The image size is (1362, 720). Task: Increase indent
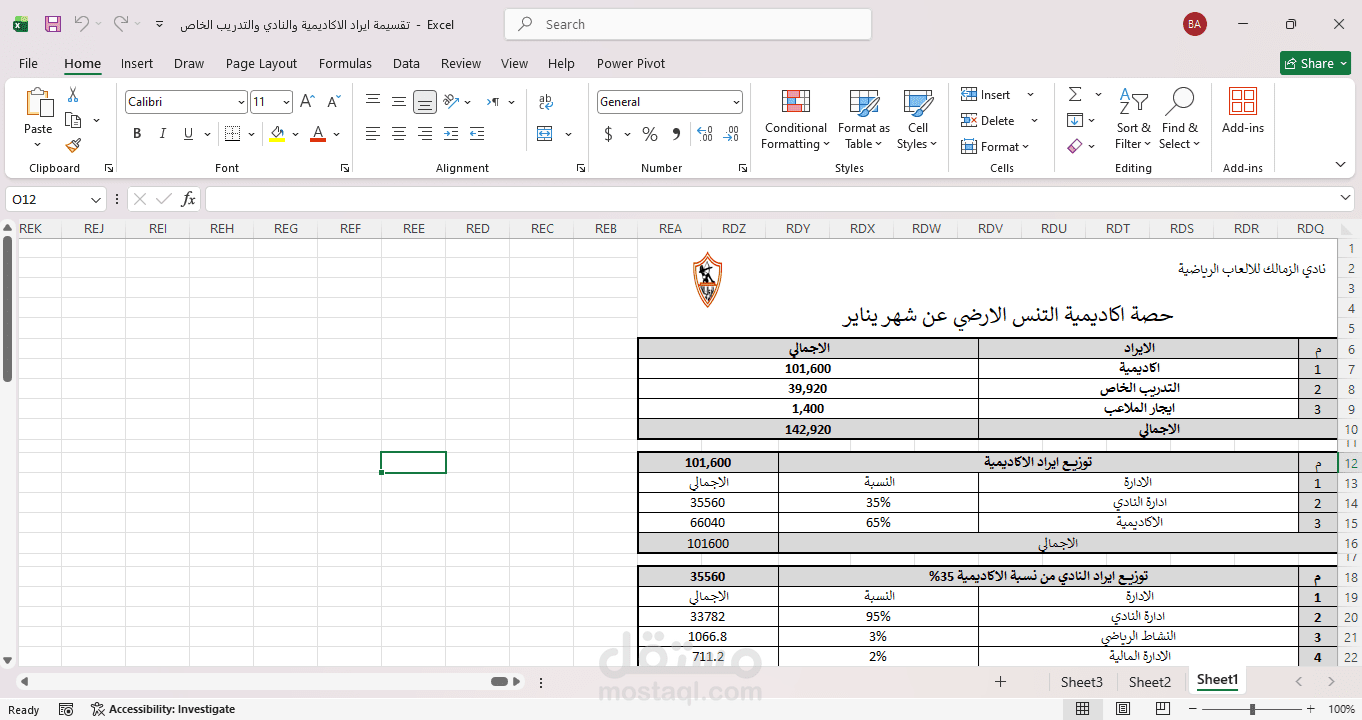click(x=477, y=134)
